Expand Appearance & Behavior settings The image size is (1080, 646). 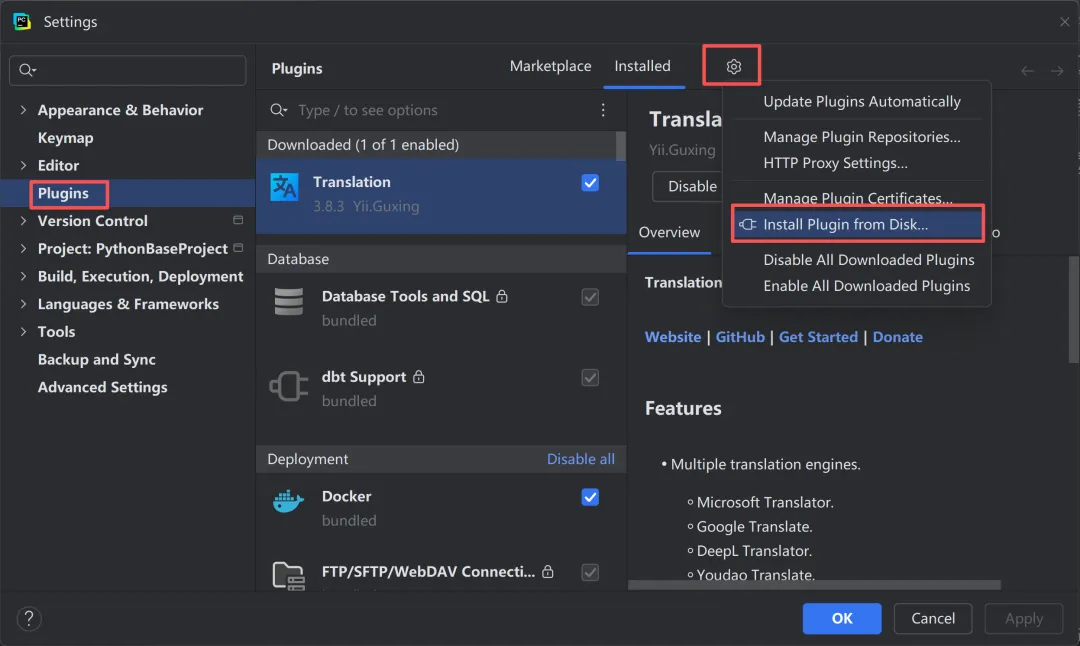click(23, 110)
